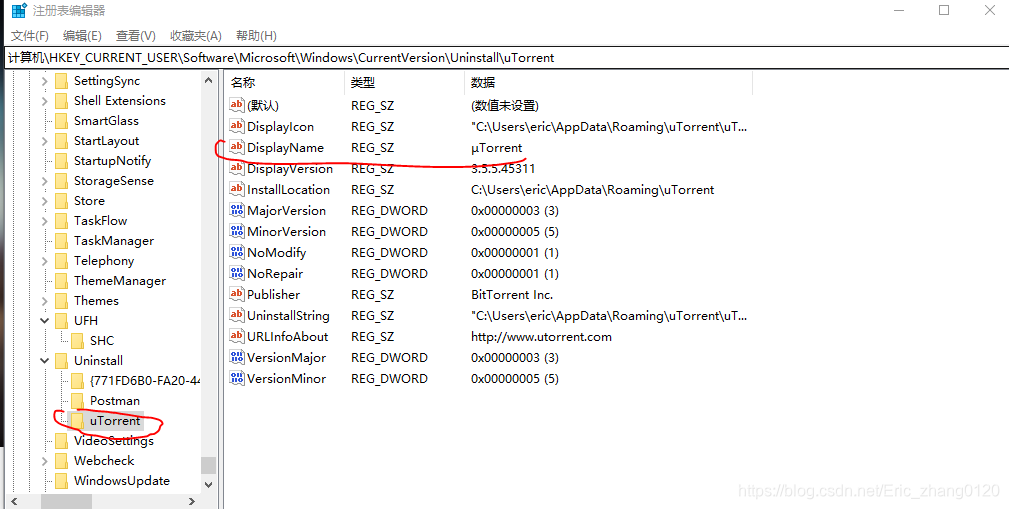Select the uTorrent folder icon
This screenshot has height=509, width=1009.
[78, 421]
